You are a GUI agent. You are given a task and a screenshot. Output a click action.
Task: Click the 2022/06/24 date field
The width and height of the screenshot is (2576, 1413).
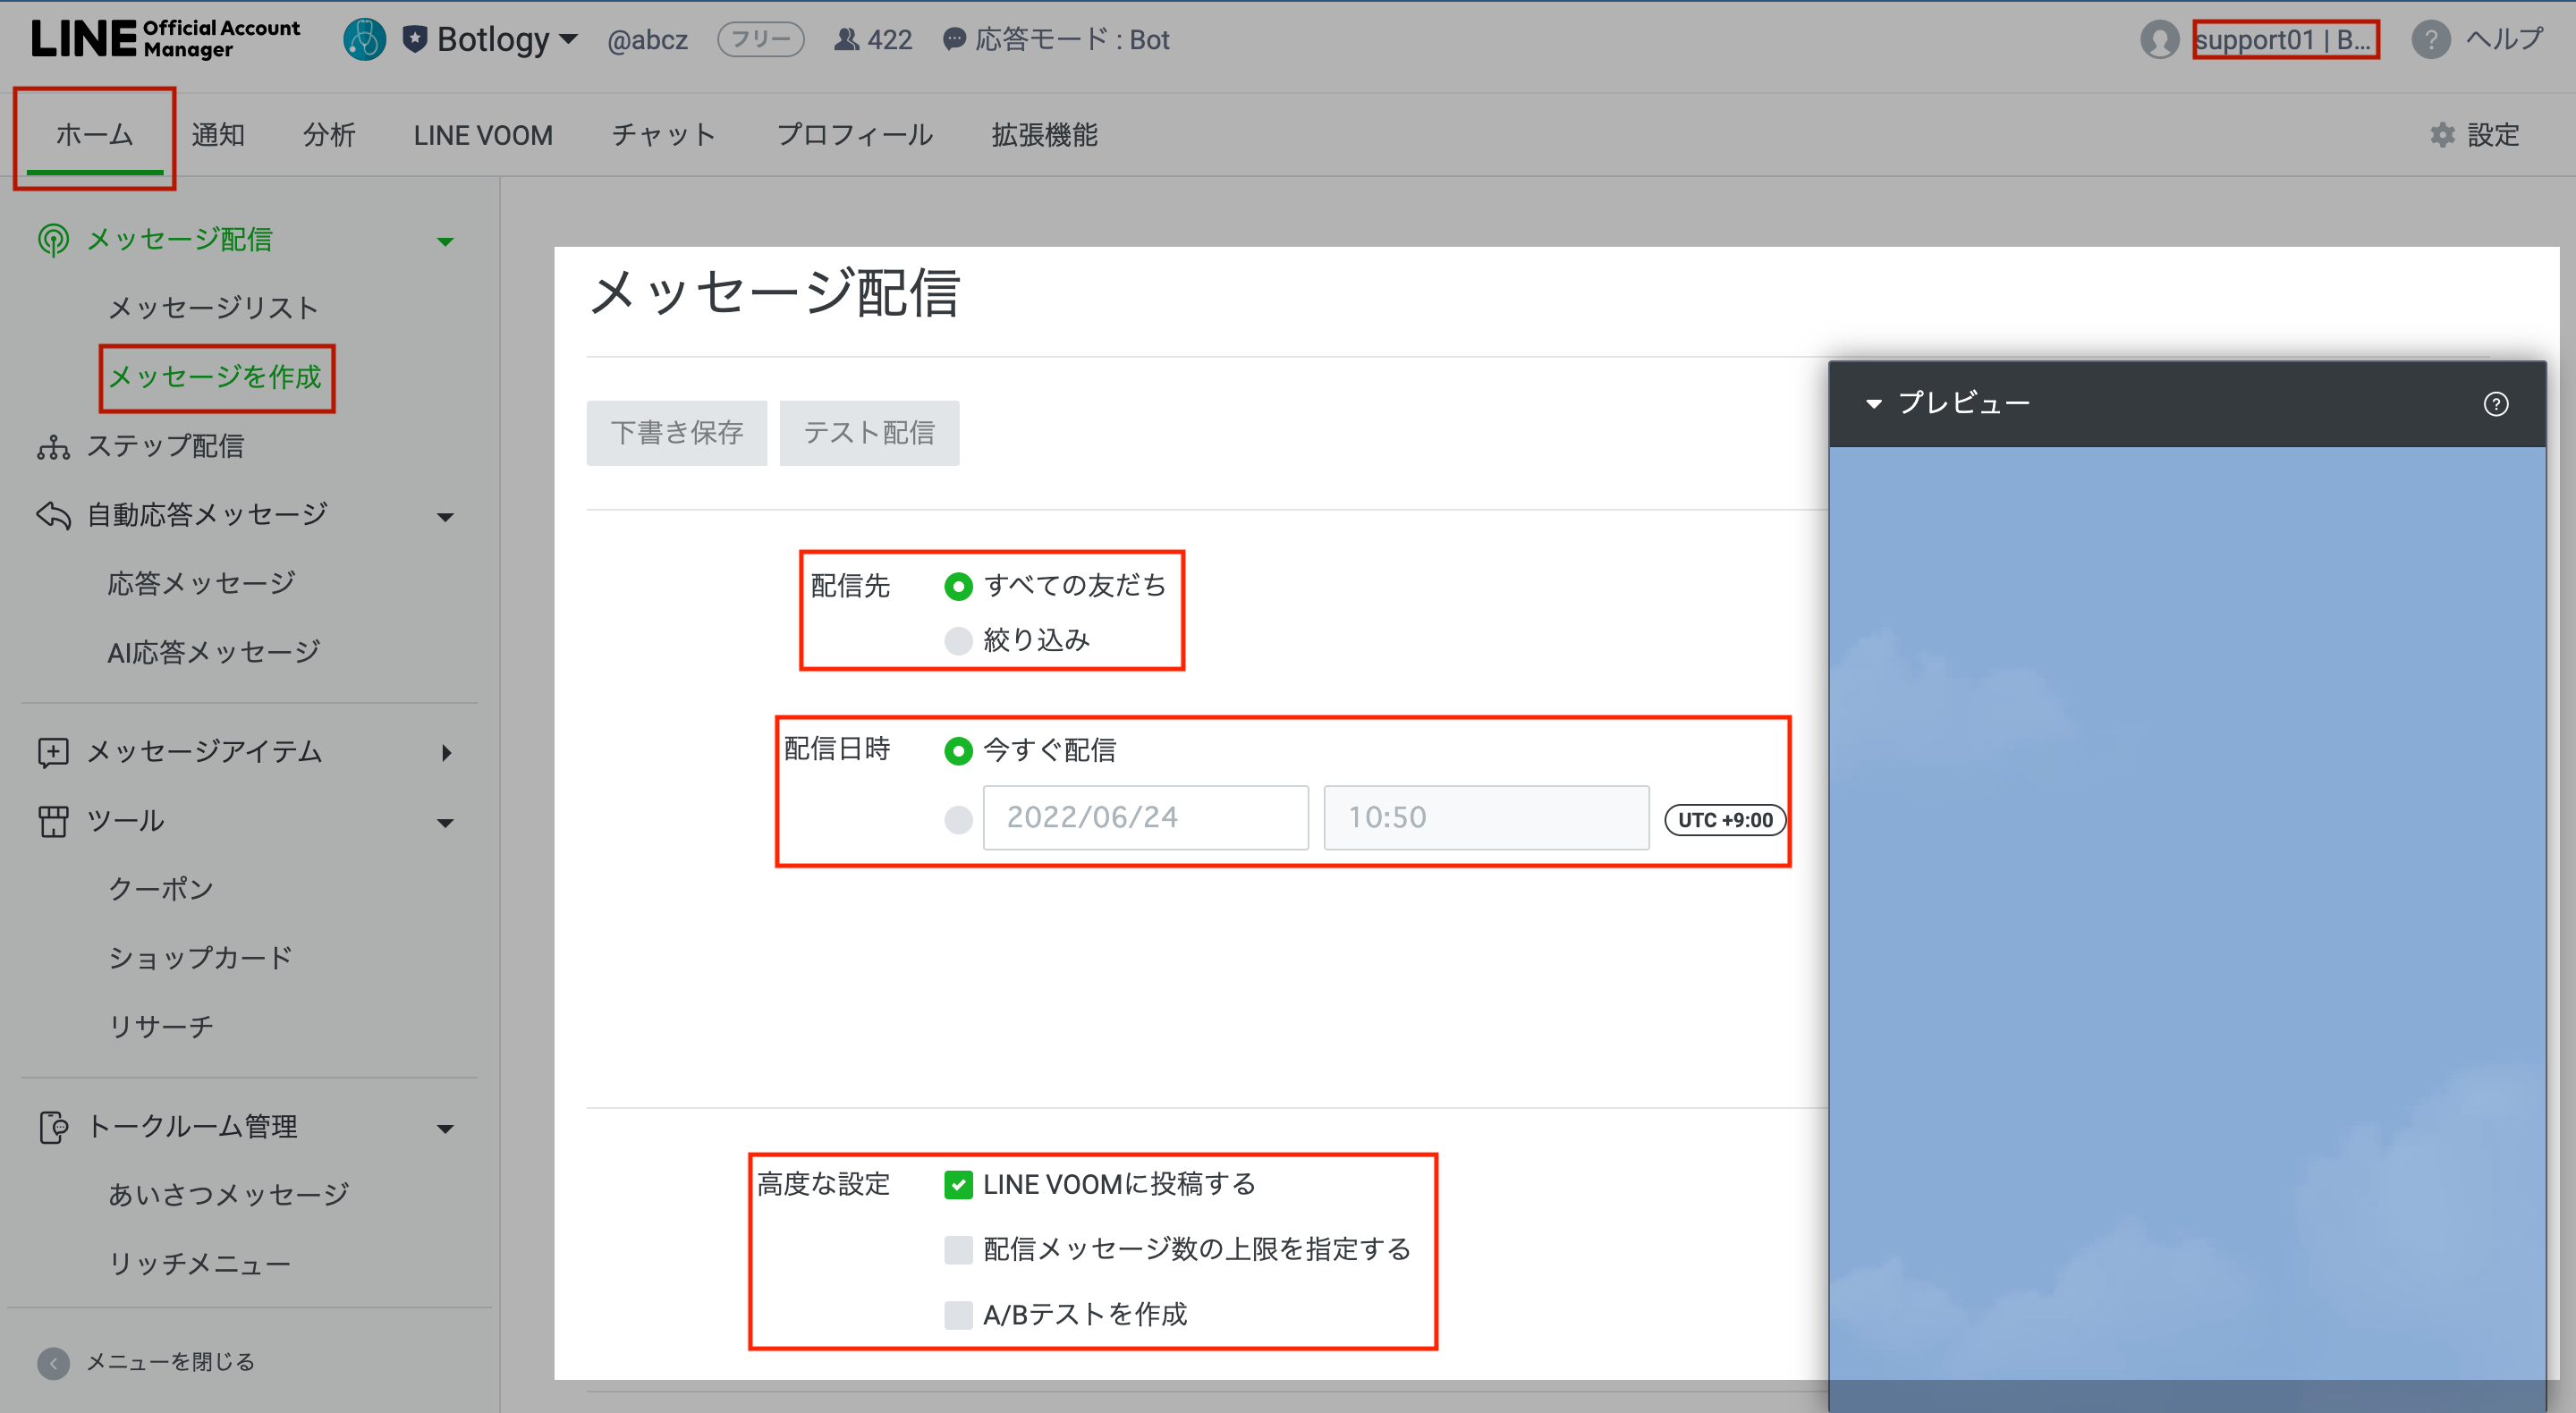[x=1145, y=818]
